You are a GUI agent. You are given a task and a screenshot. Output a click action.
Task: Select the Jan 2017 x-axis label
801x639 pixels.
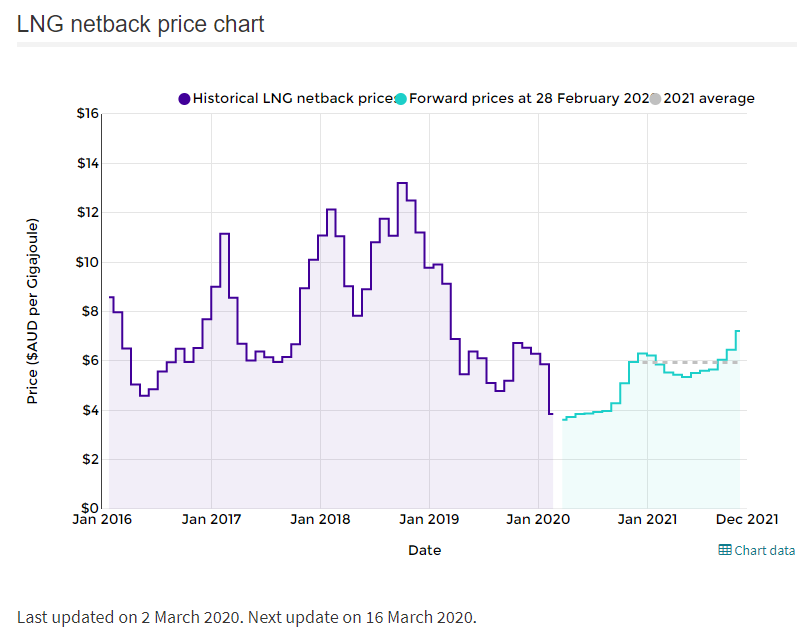[x=211, y=519]
